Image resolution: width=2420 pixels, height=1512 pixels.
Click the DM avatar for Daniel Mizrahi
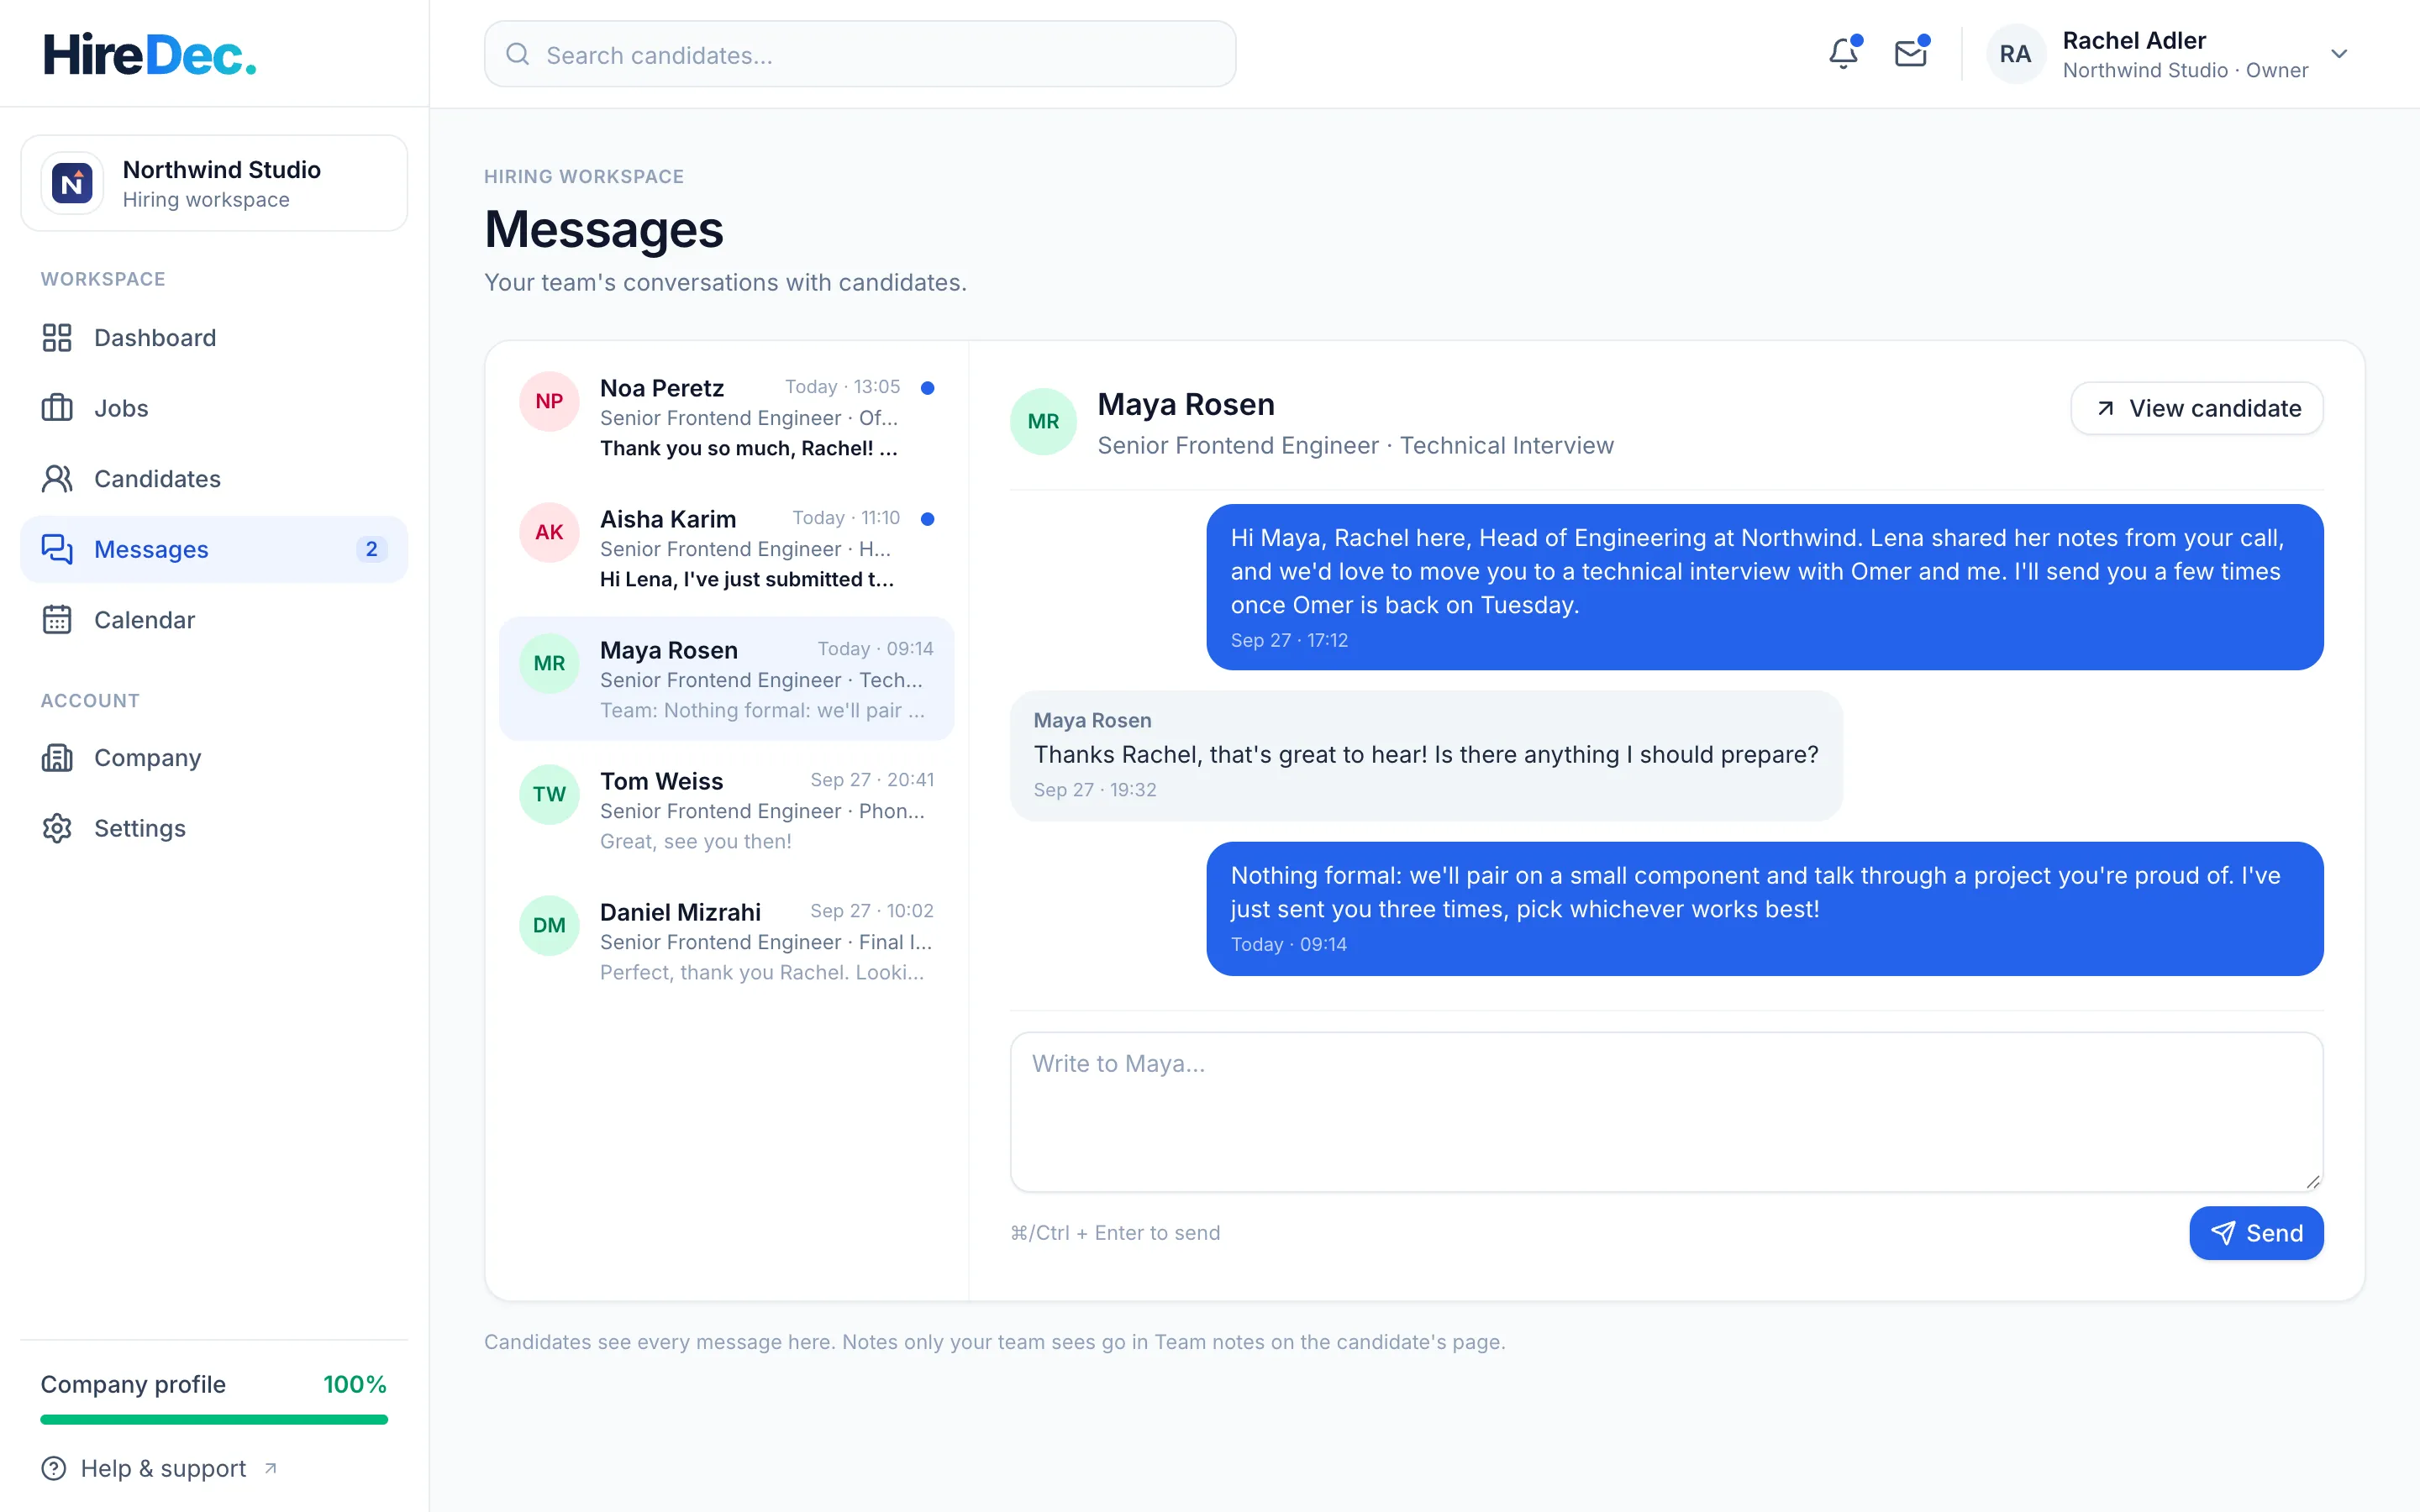click(549, 925)
